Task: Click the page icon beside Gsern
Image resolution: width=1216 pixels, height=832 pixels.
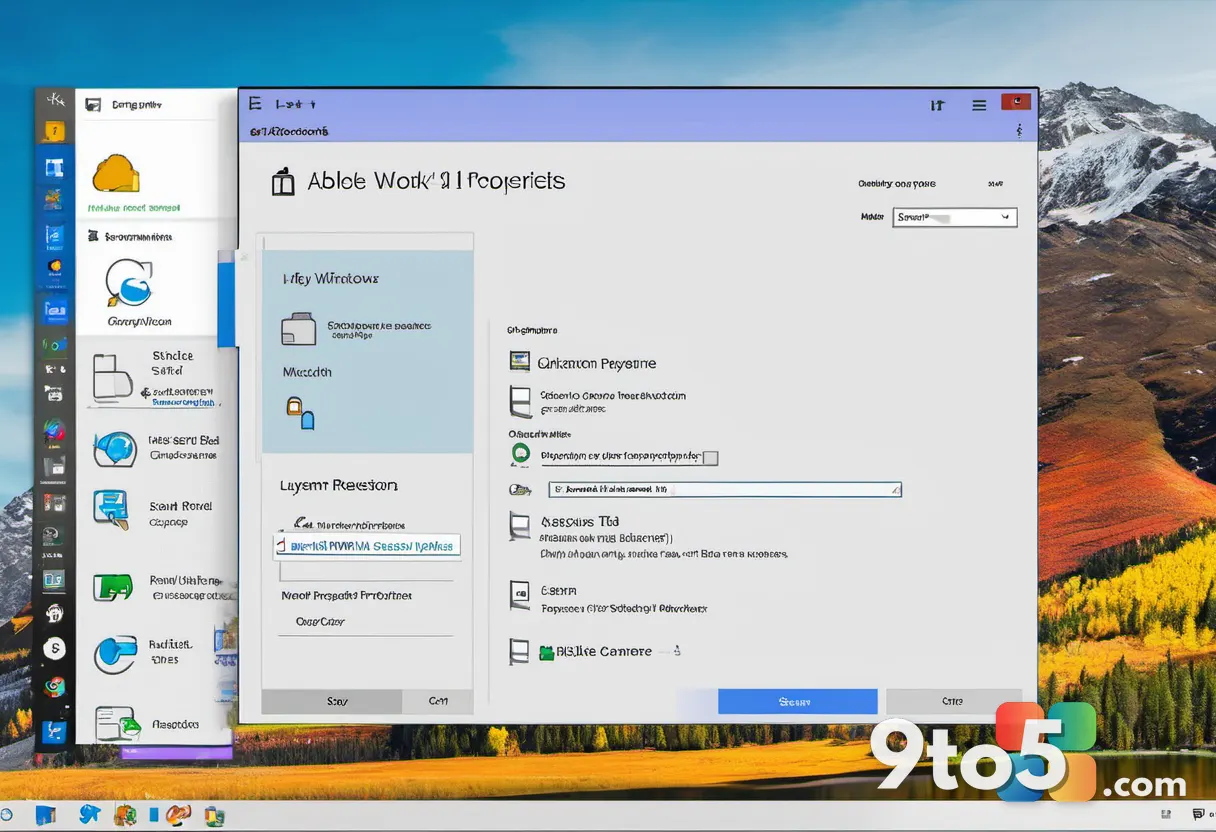Action: pos(519,594)
